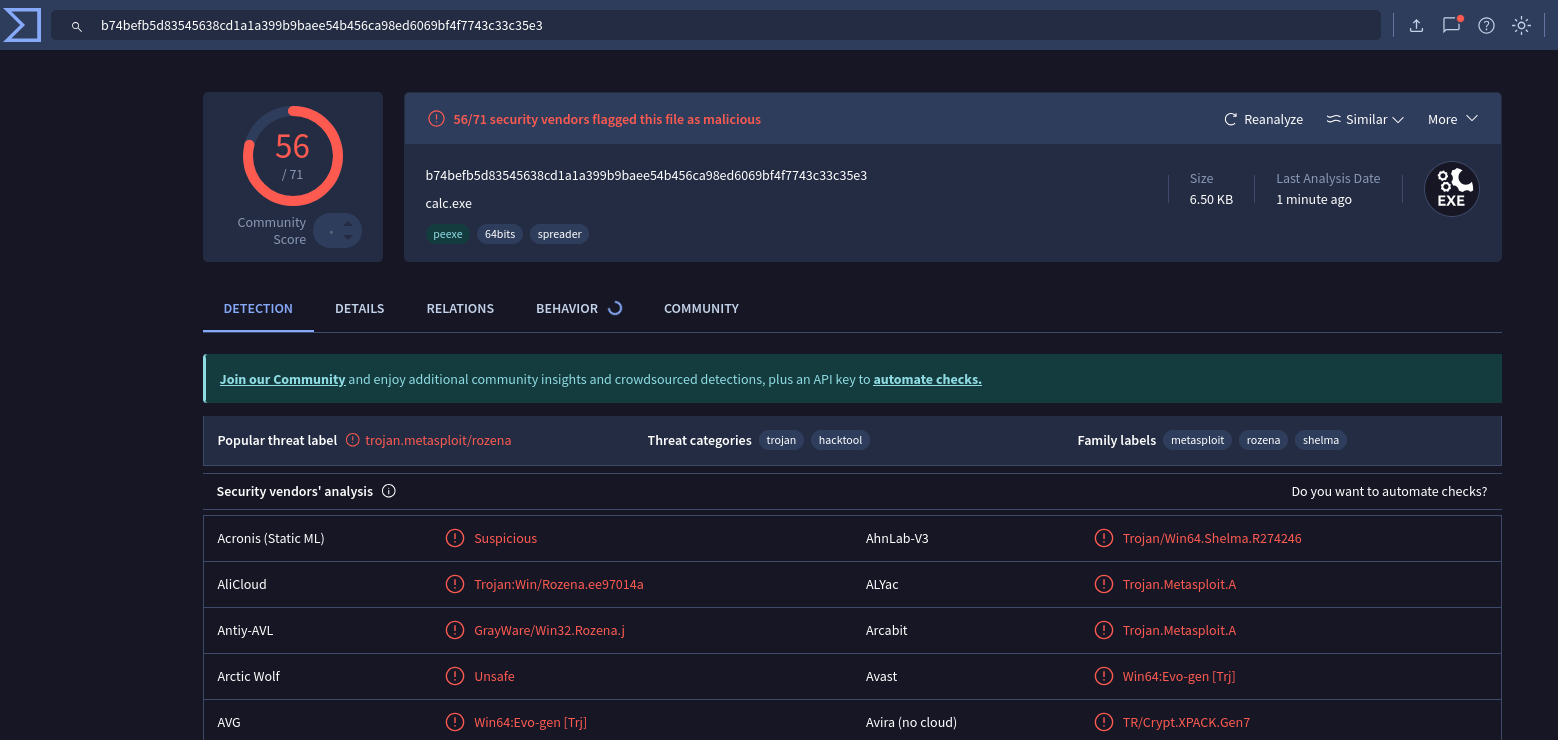This screenshot has width=1558, height=740.
Task: Click the magnifying glass search icon
Action: tap(77, 26)
